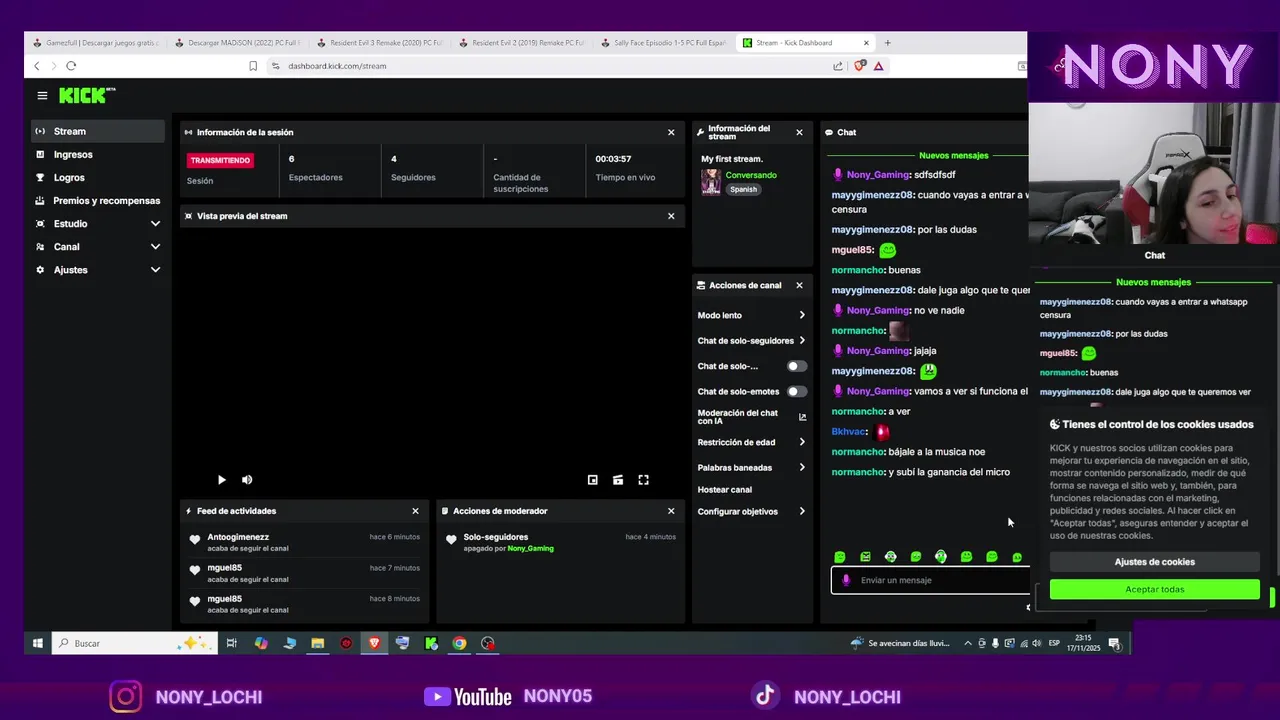
Task: Click the Spanish language tag
Action: point(743,189)
